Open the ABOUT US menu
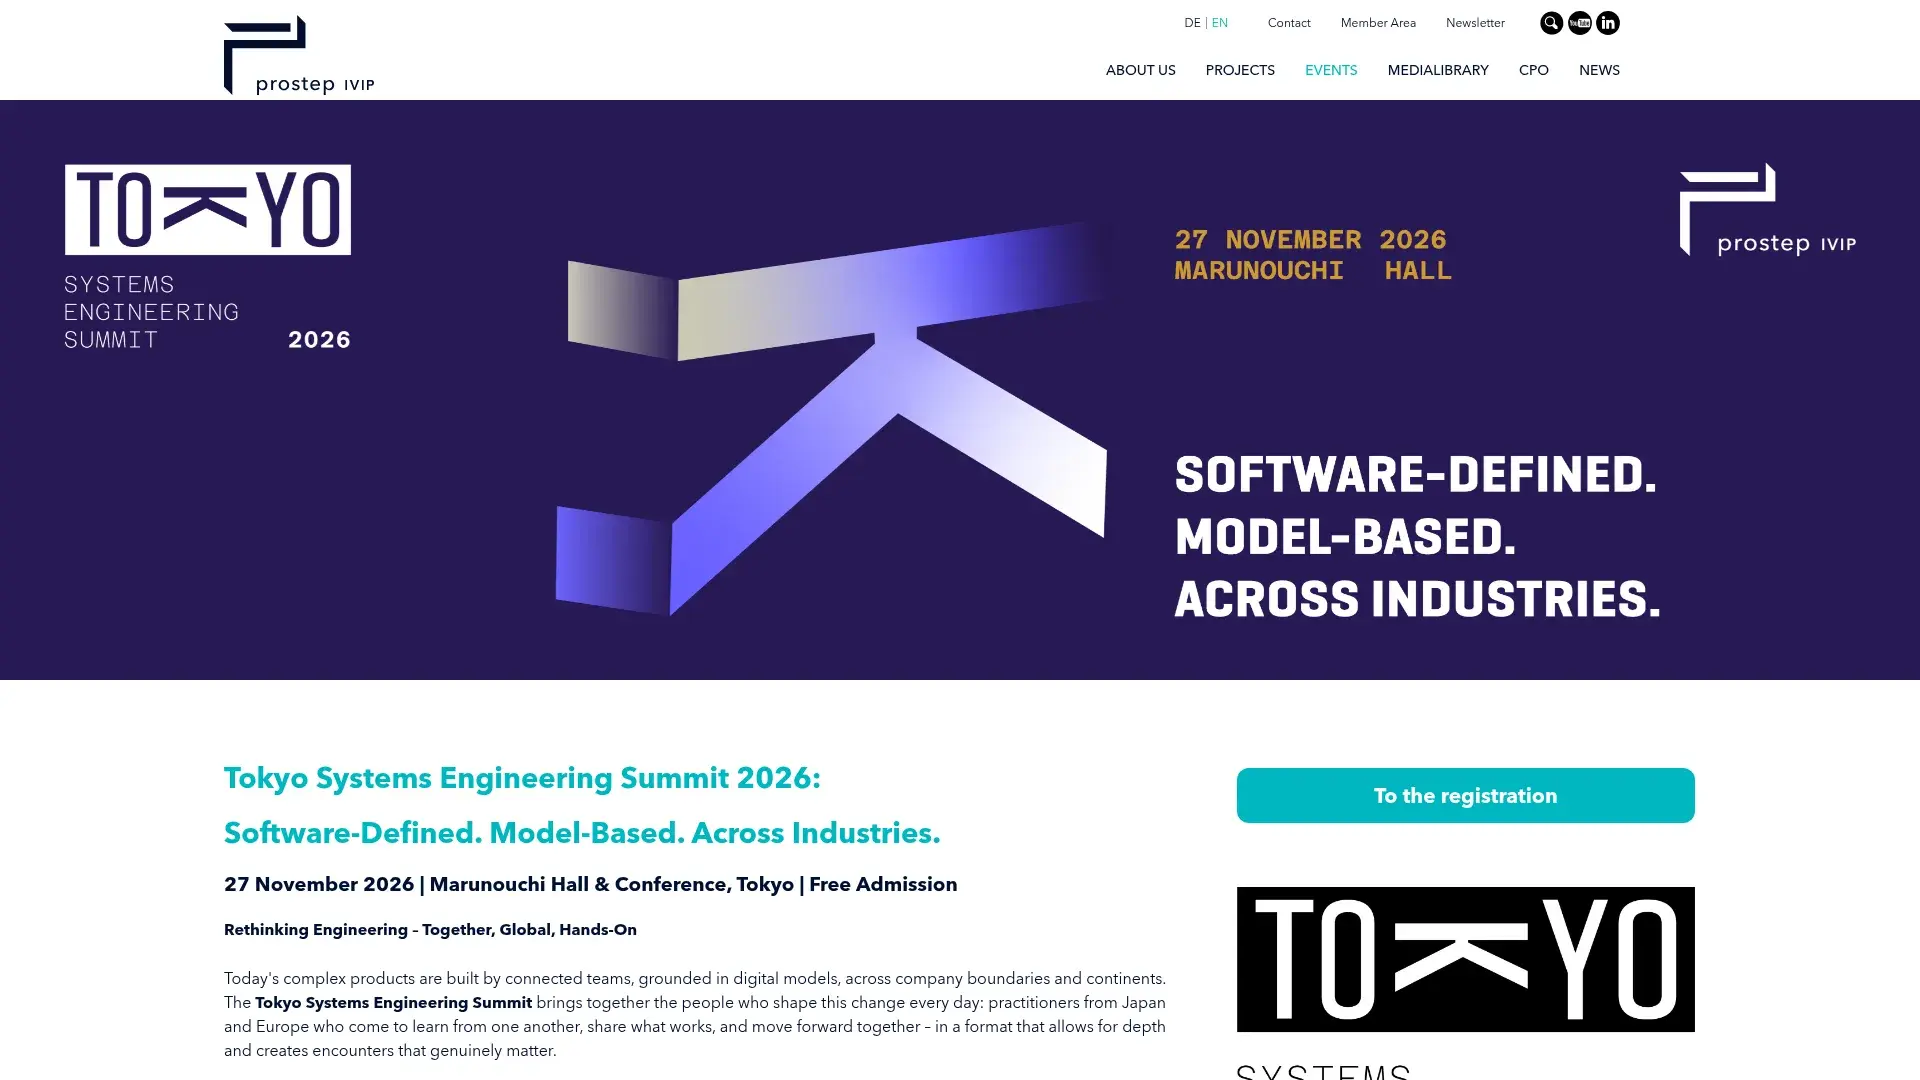Viewport: 1920px width, 1080px height. (x=1140, y=70)
